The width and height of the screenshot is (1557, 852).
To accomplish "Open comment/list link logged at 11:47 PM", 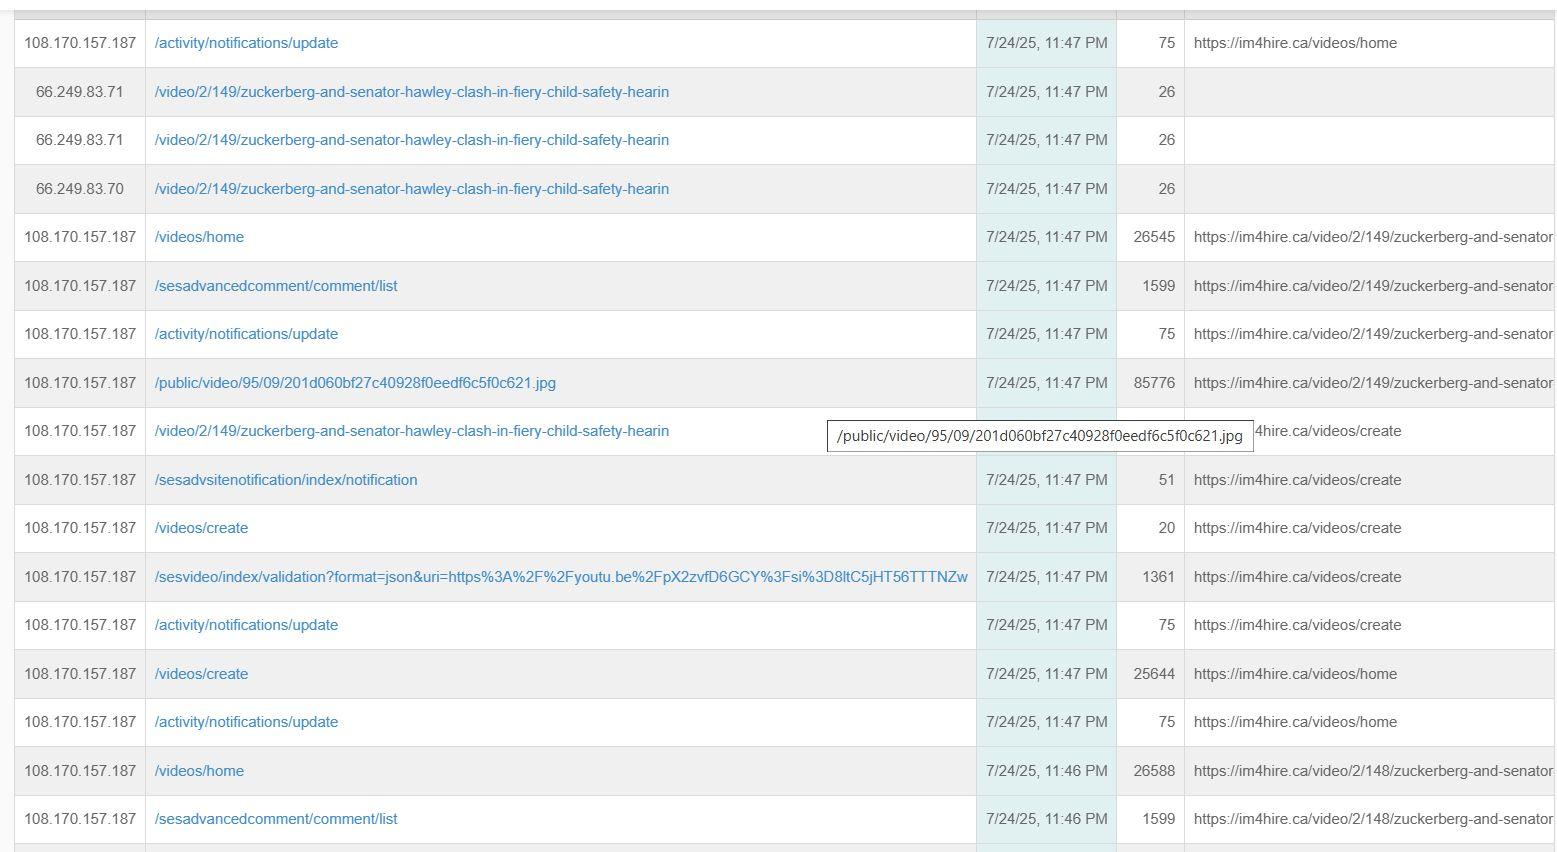I will click(x=276, y=286).
